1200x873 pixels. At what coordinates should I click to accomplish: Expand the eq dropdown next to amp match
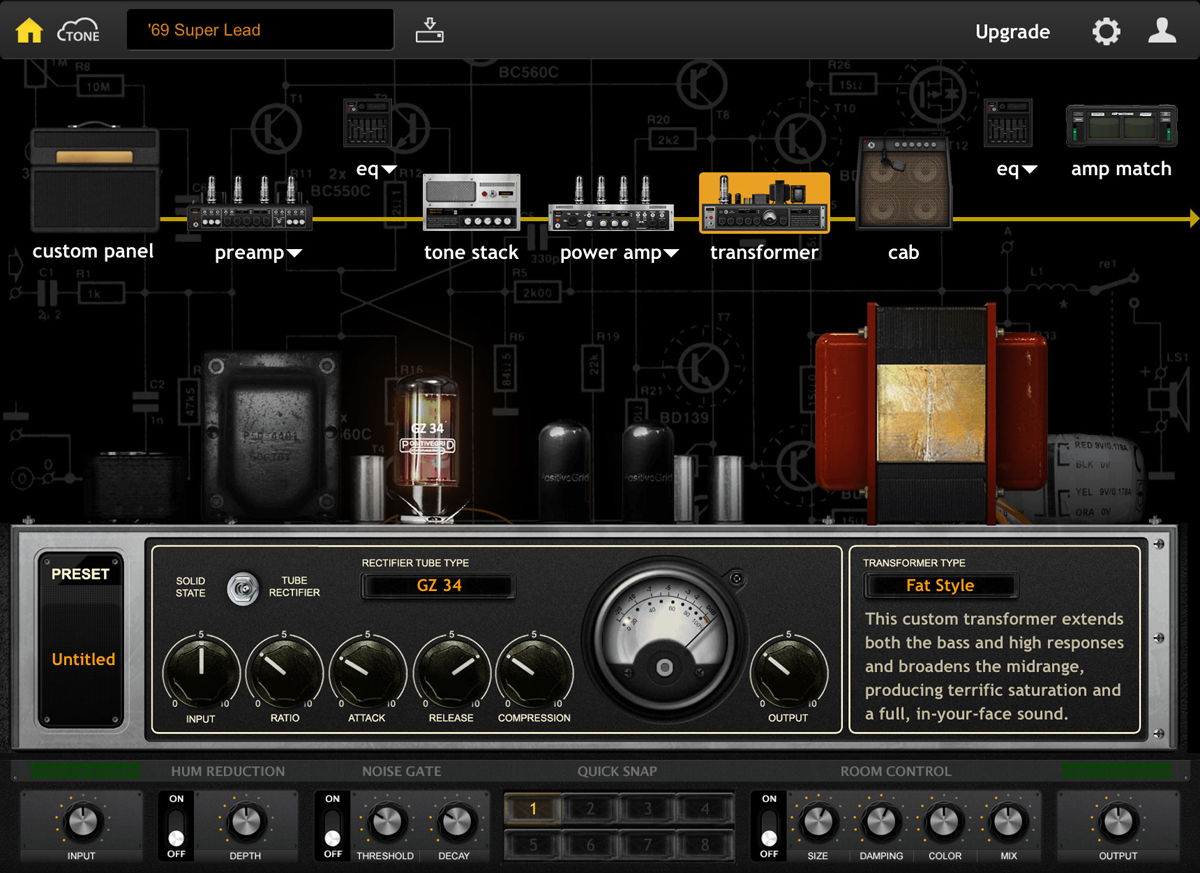(x=1029, y=170)
